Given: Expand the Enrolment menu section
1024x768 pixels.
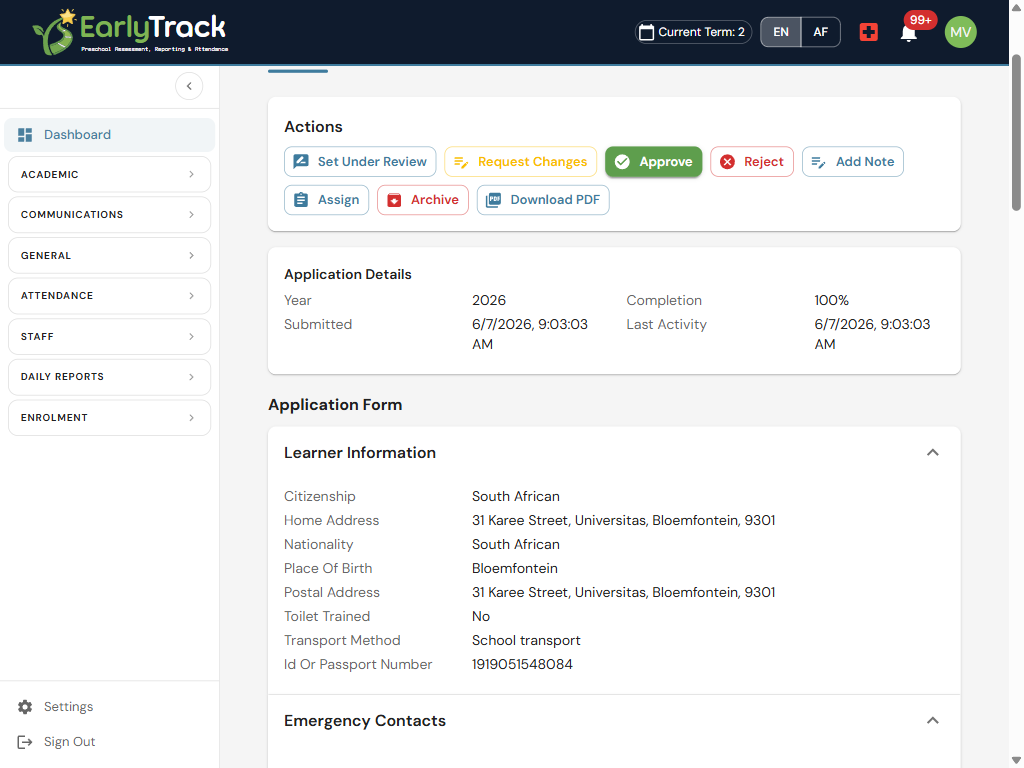Looking at the screenshot, I should coord(110,417).
